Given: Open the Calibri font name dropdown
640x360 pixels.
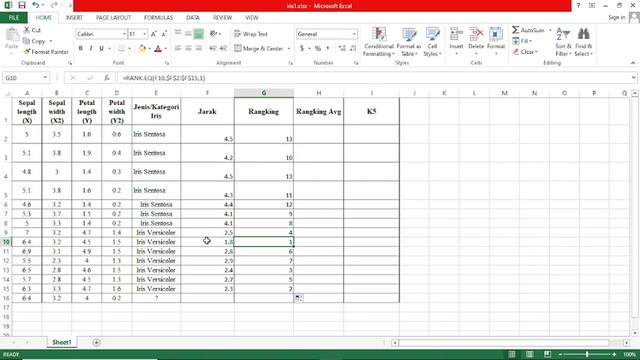Looking at the screenshot, I should tap(124, 34).
